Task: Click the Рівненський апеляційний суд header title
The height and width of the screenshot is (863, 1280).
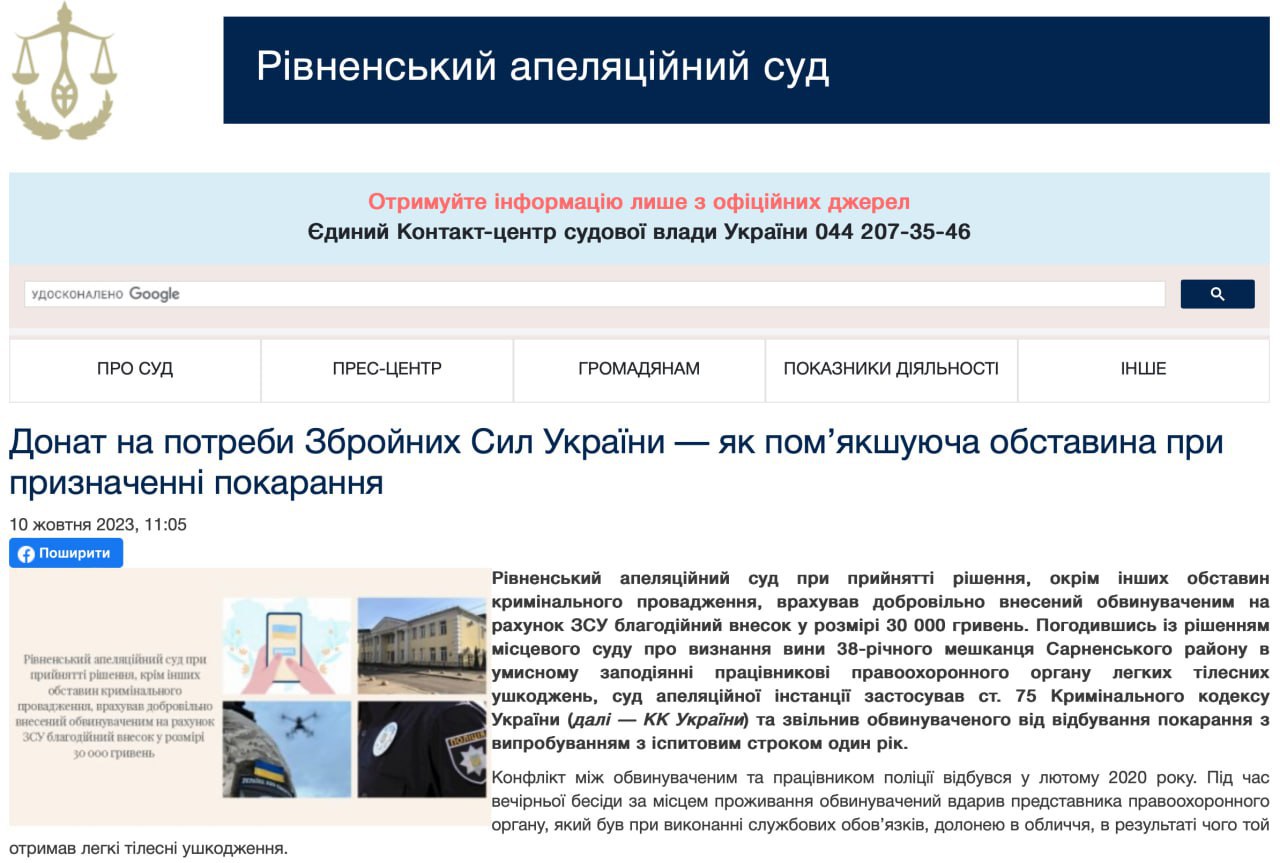Action: click(542, 67)
